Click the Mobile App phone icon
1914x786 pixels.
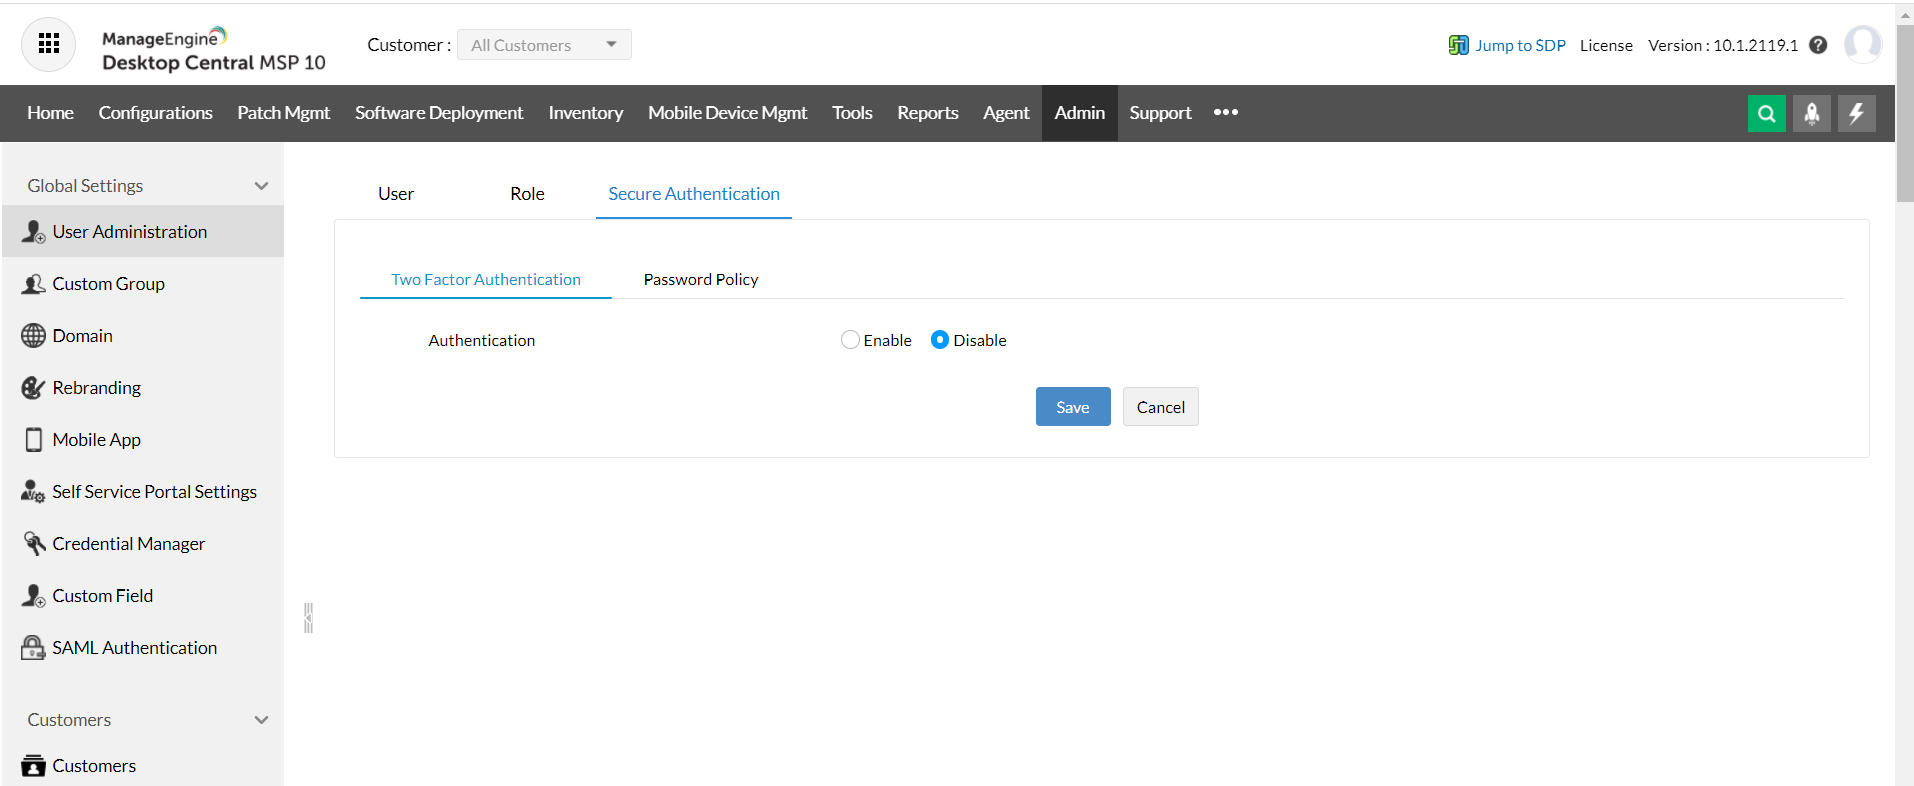click(x=33, y=440)
